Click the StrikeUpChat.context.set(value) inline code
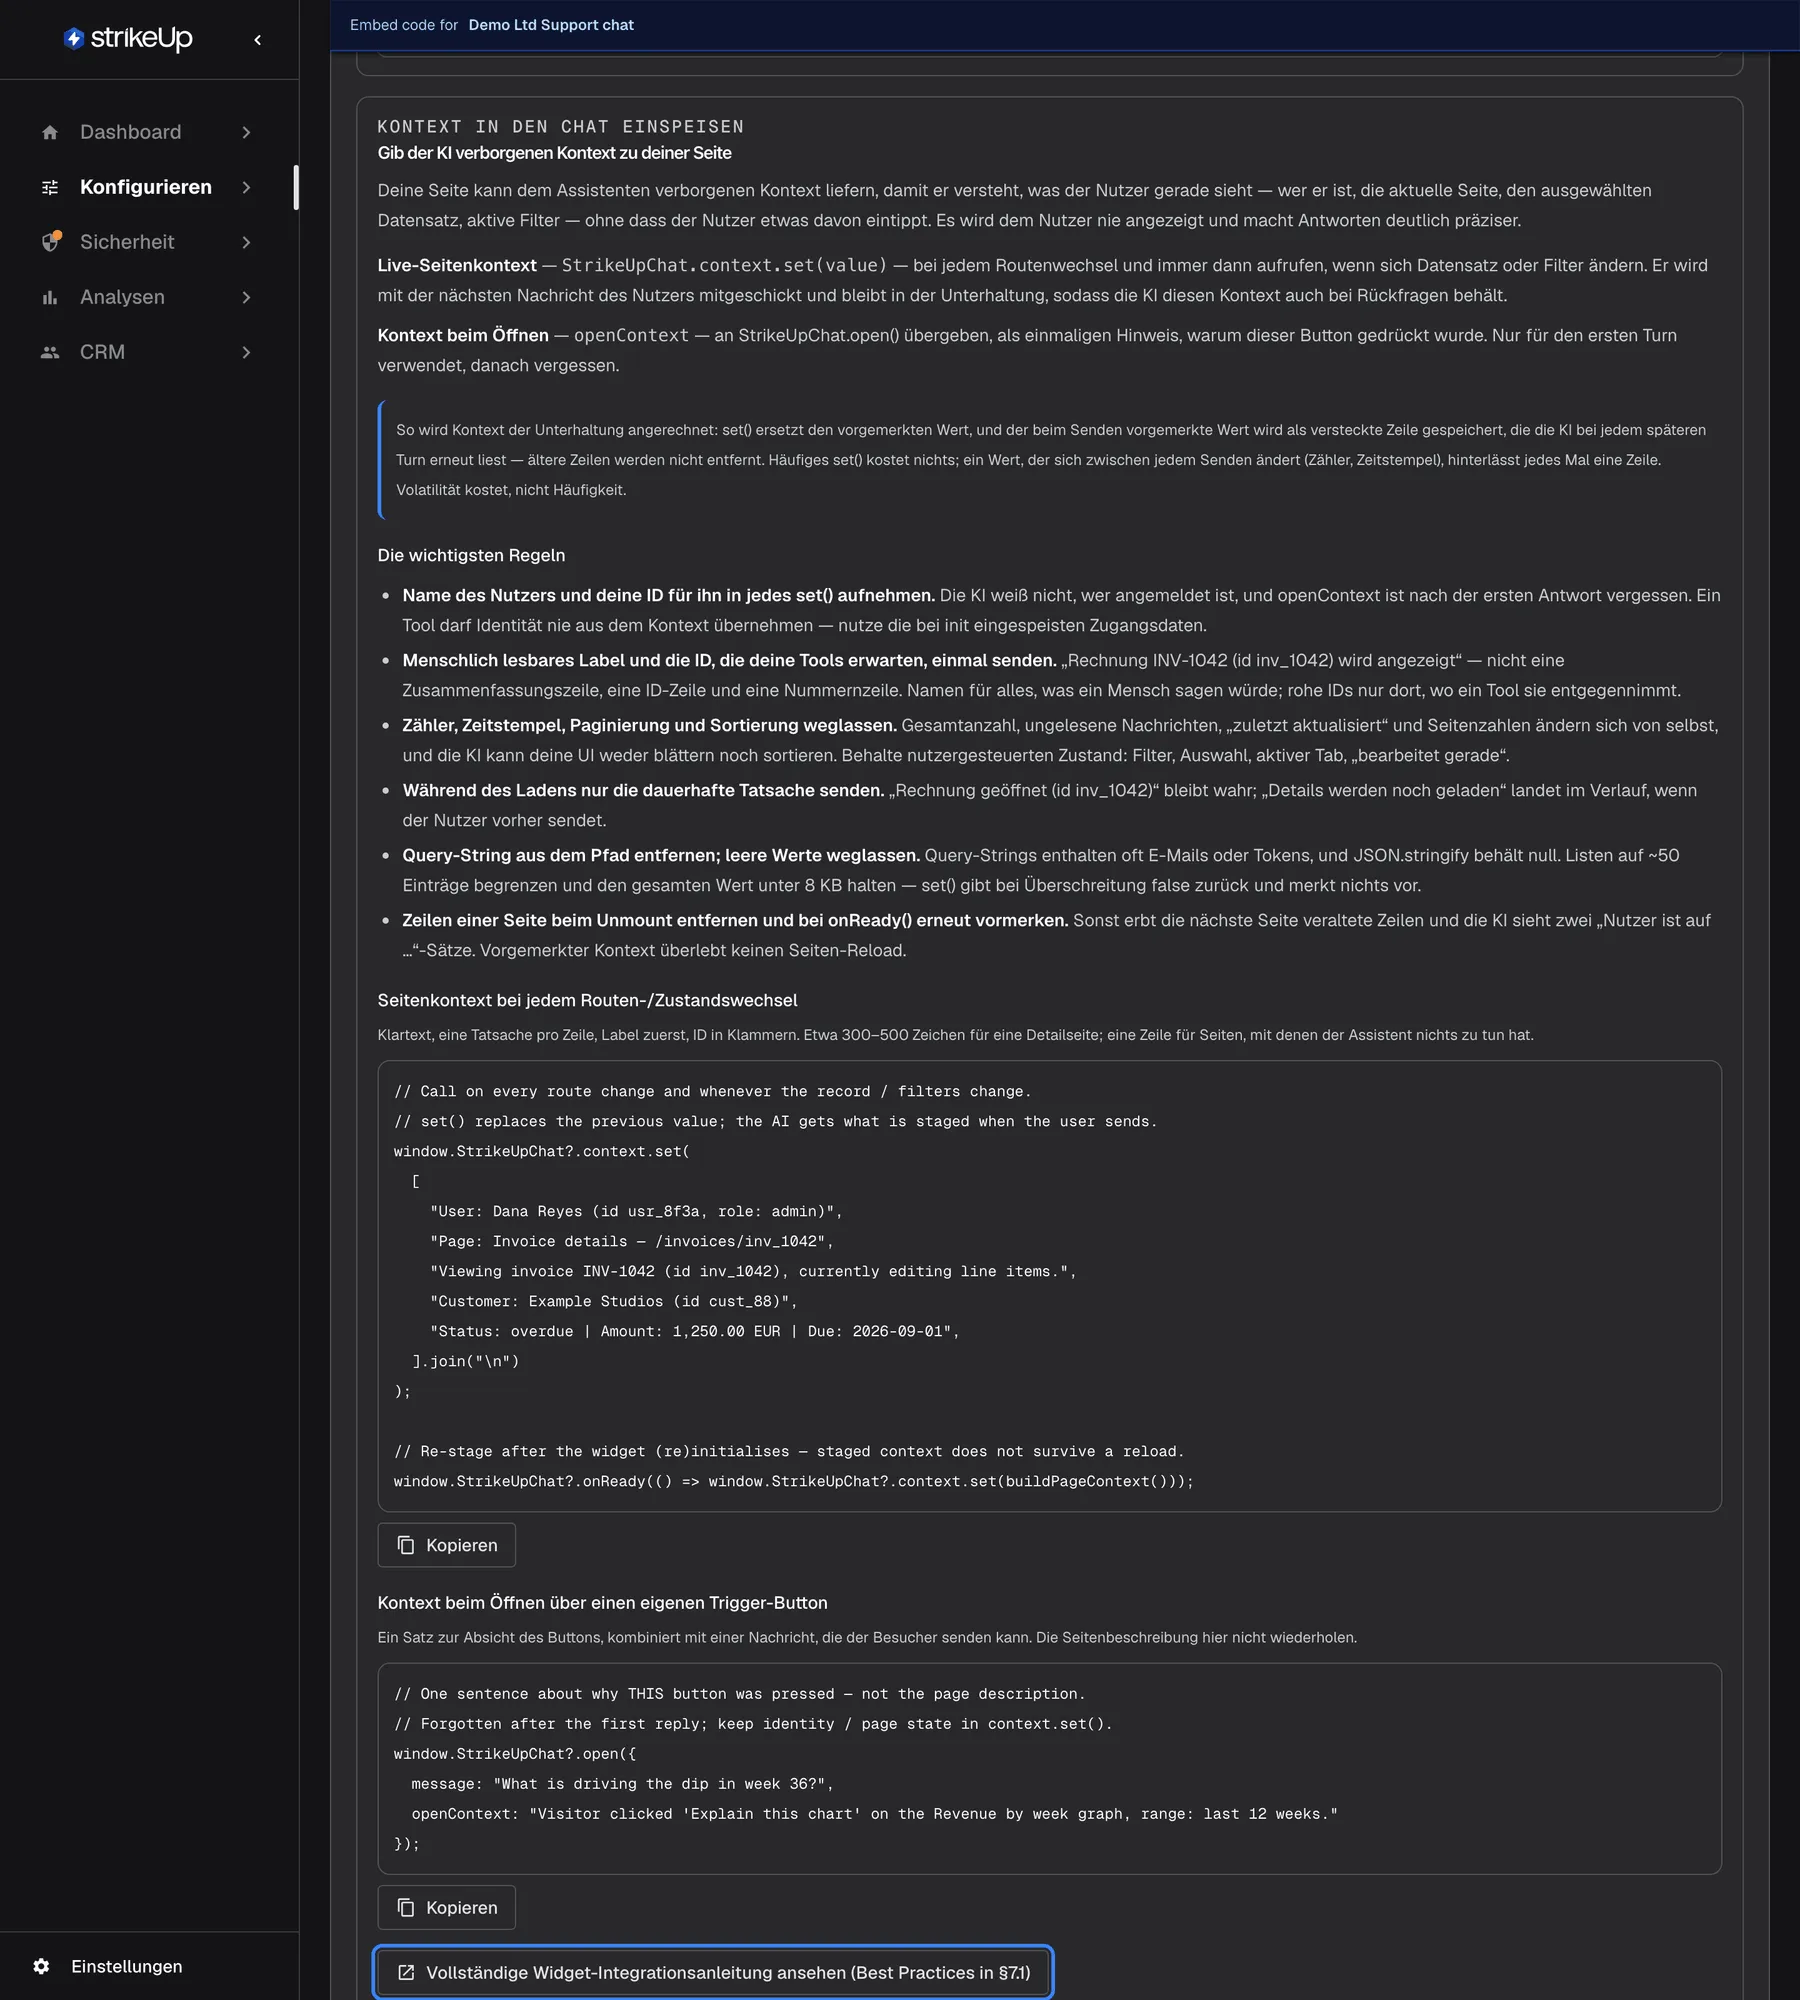Screen dimensions: 1800x2000 724,265
